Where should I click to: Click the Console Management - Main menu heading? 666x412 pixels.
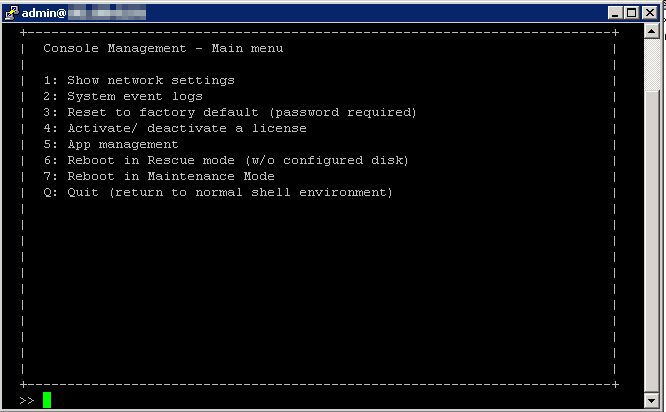pos(163,48)
